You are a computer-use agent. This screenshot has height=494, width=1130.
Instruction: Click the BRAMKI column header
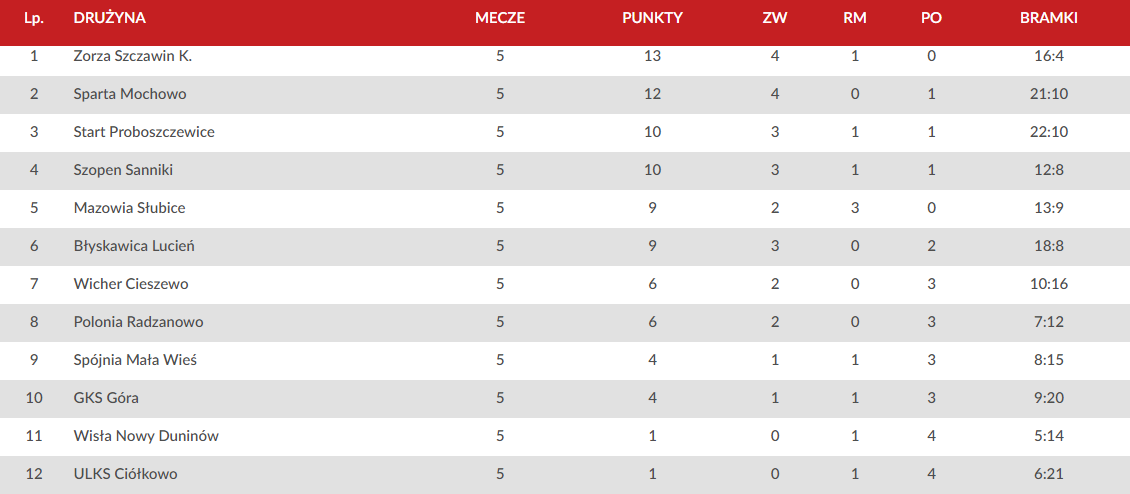tap(1049, 19)
